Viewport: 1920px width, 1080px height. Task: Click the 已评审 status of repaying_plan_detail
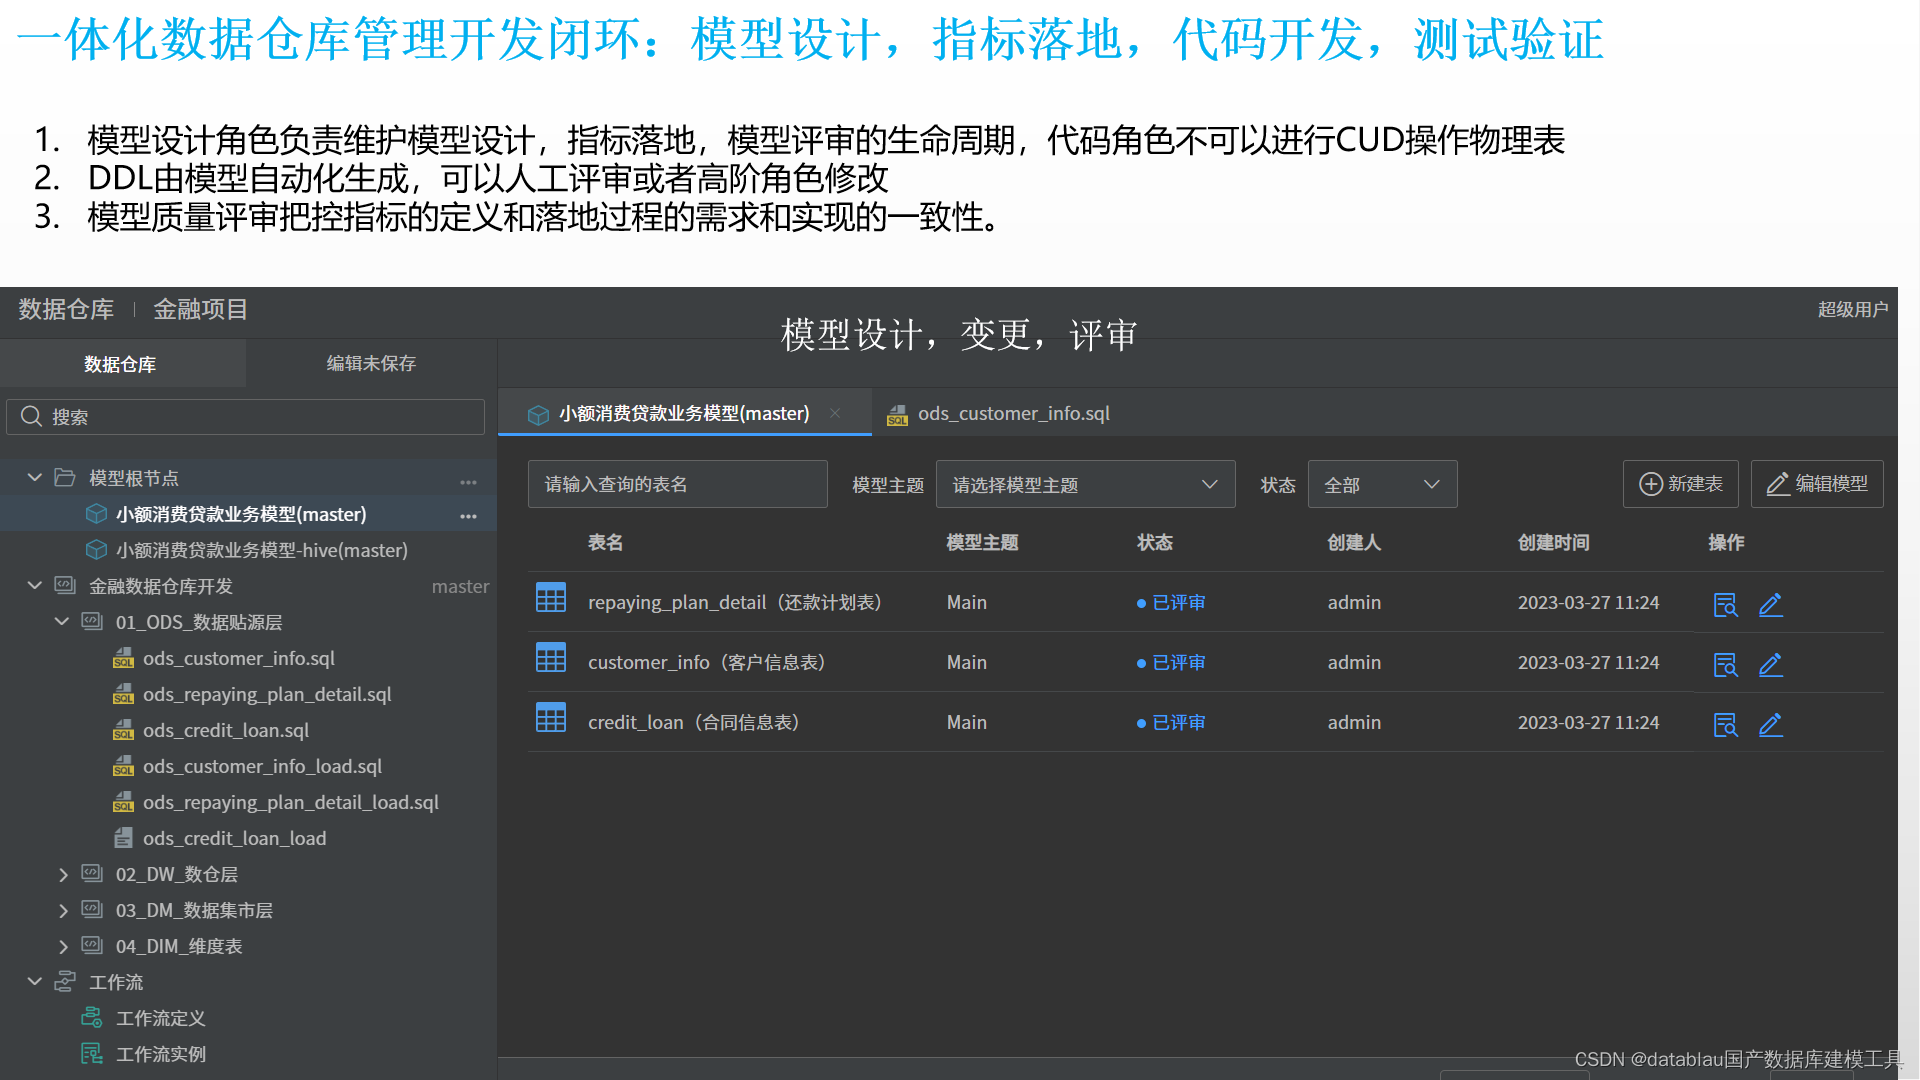[x=1171, y=602]
